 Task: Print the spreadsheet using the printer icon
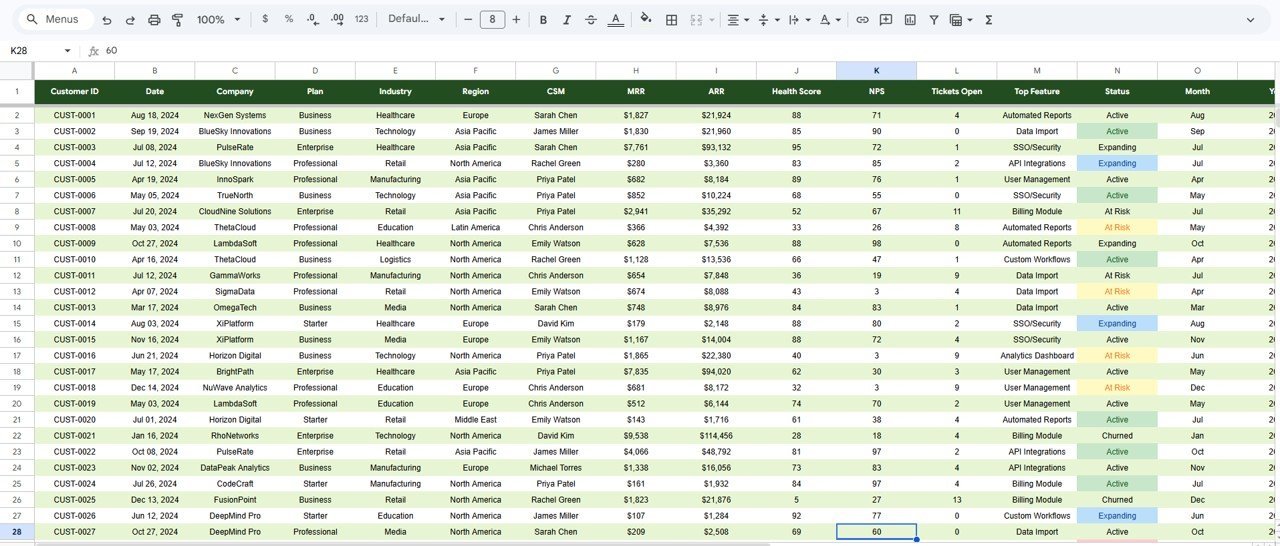pos(154,20)
